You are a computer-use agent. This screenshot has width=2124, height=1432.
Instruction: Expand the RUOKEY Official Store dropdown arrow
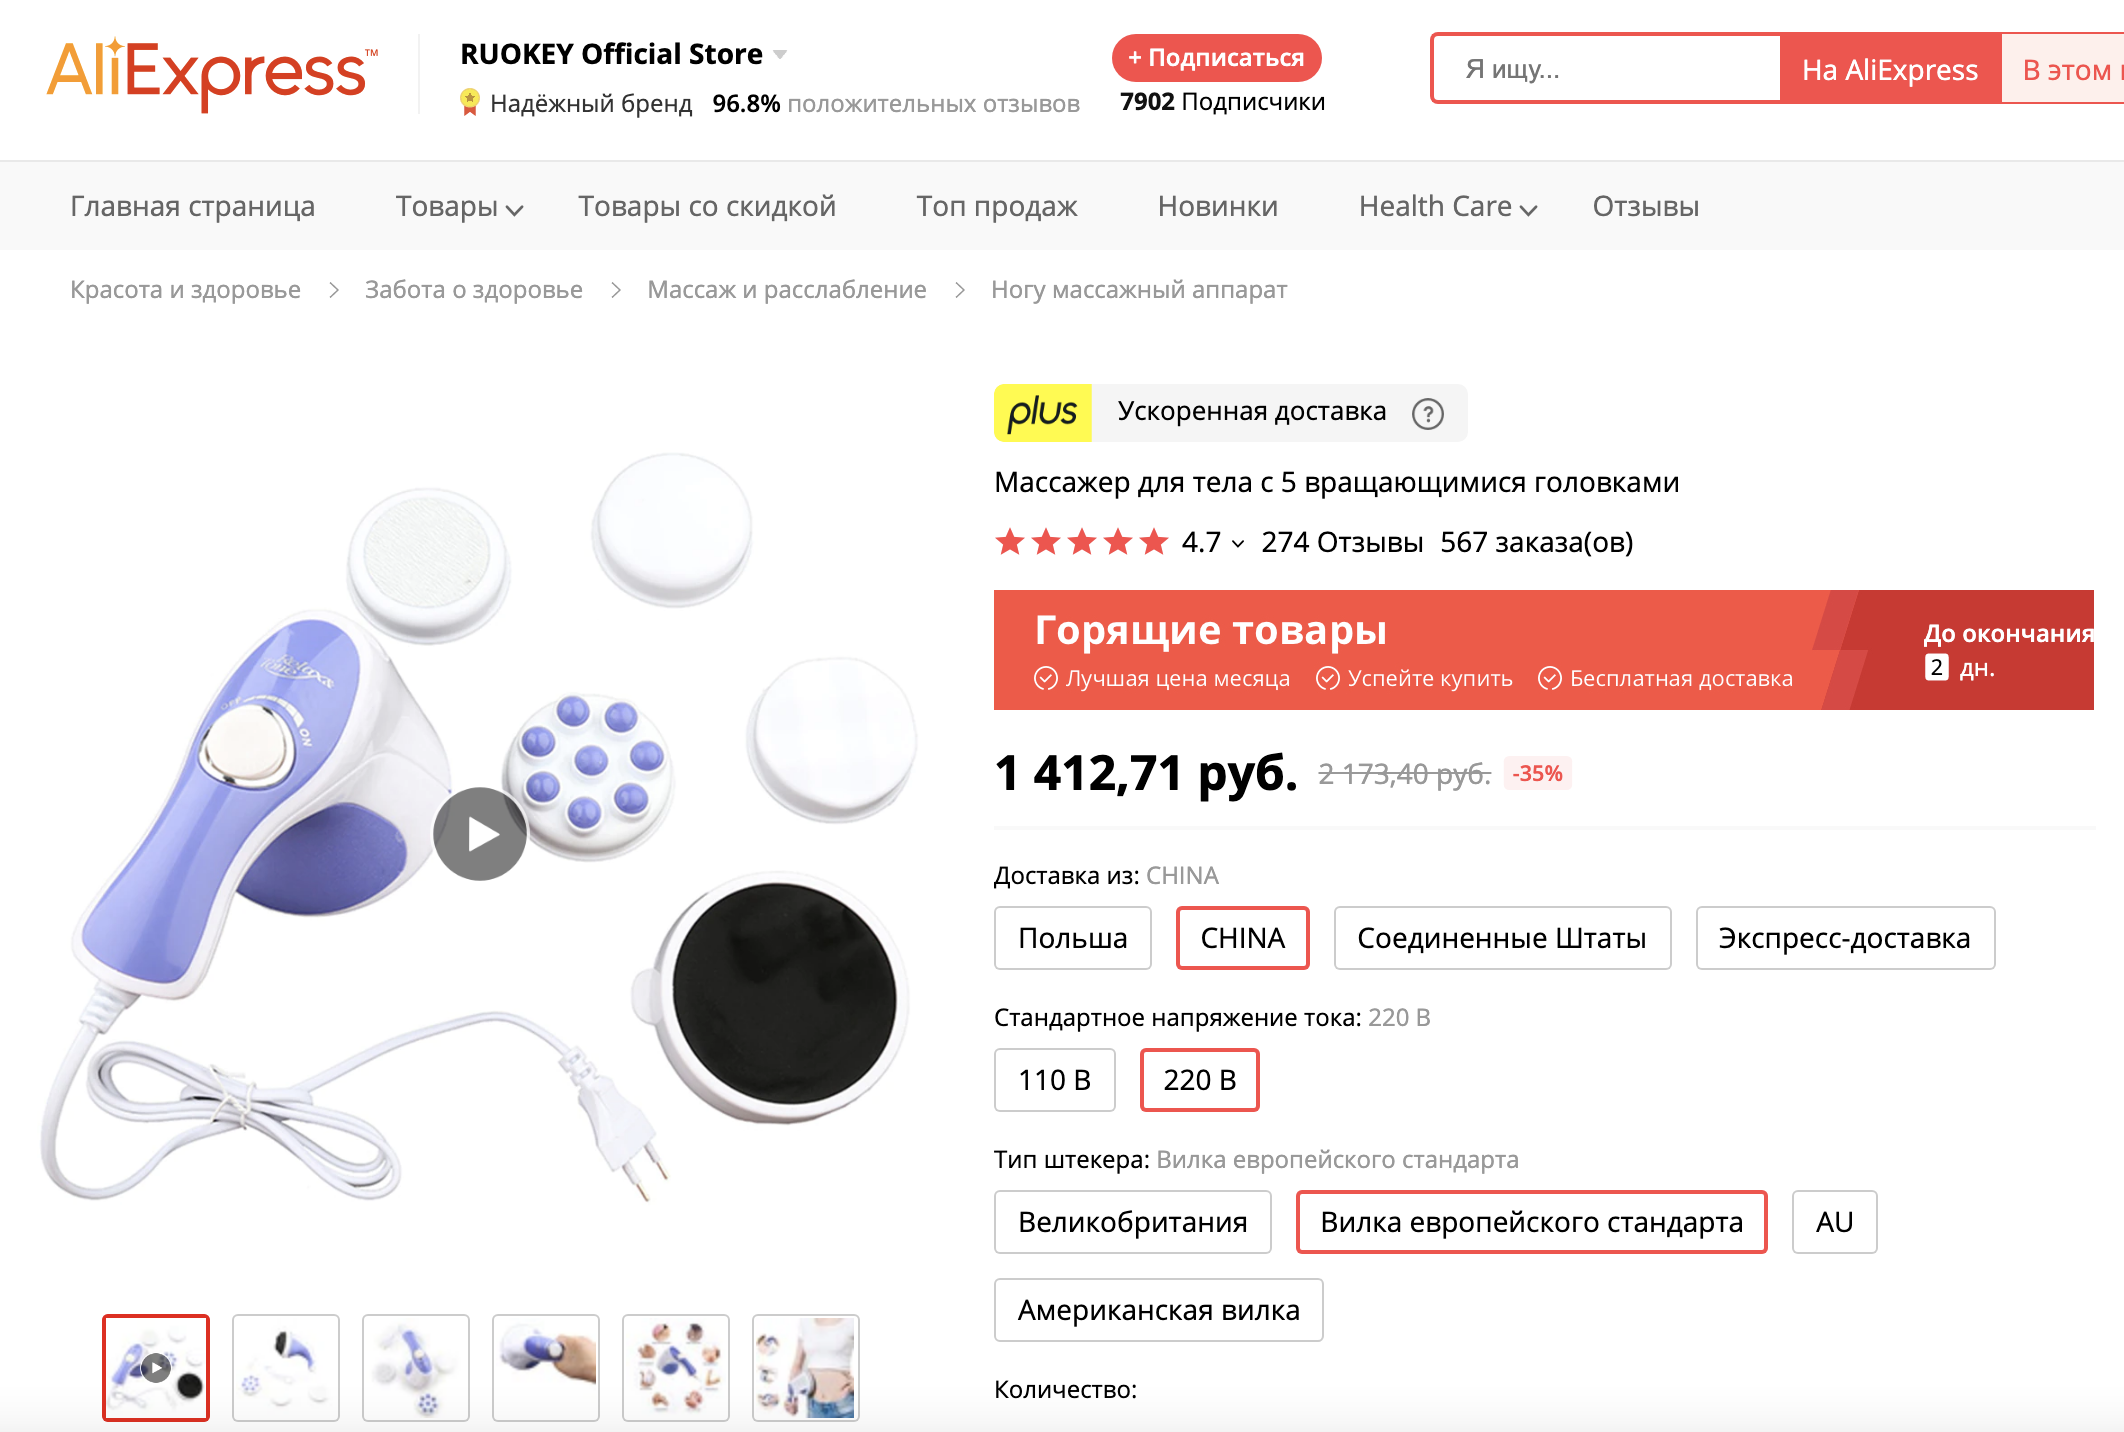780,54
